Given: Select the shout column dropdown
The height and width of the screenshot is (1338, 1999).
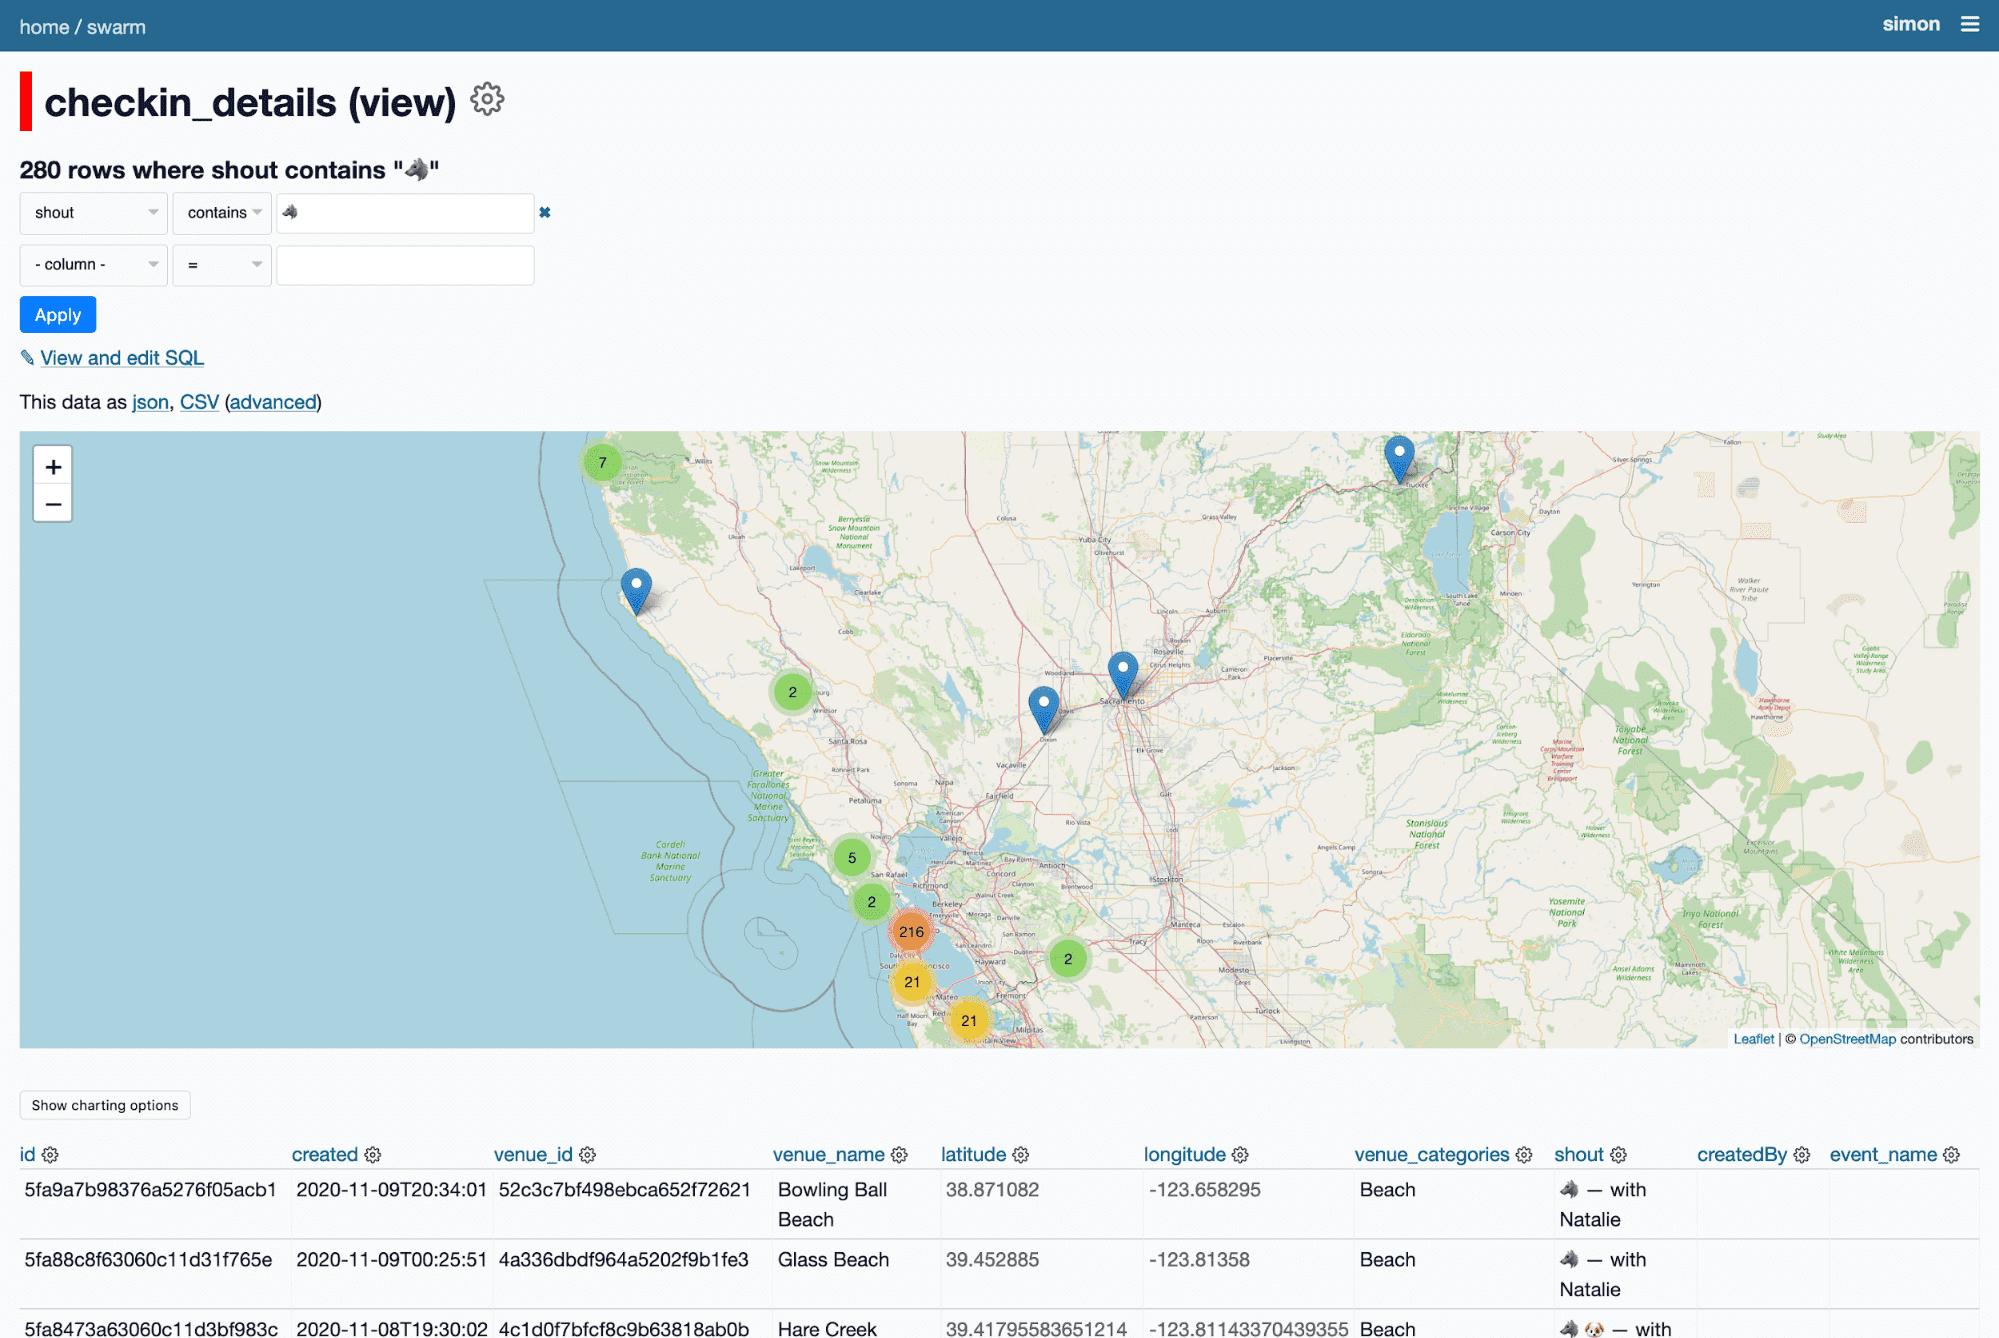Looking at the screenshot, I should click(x=93, y=214).
